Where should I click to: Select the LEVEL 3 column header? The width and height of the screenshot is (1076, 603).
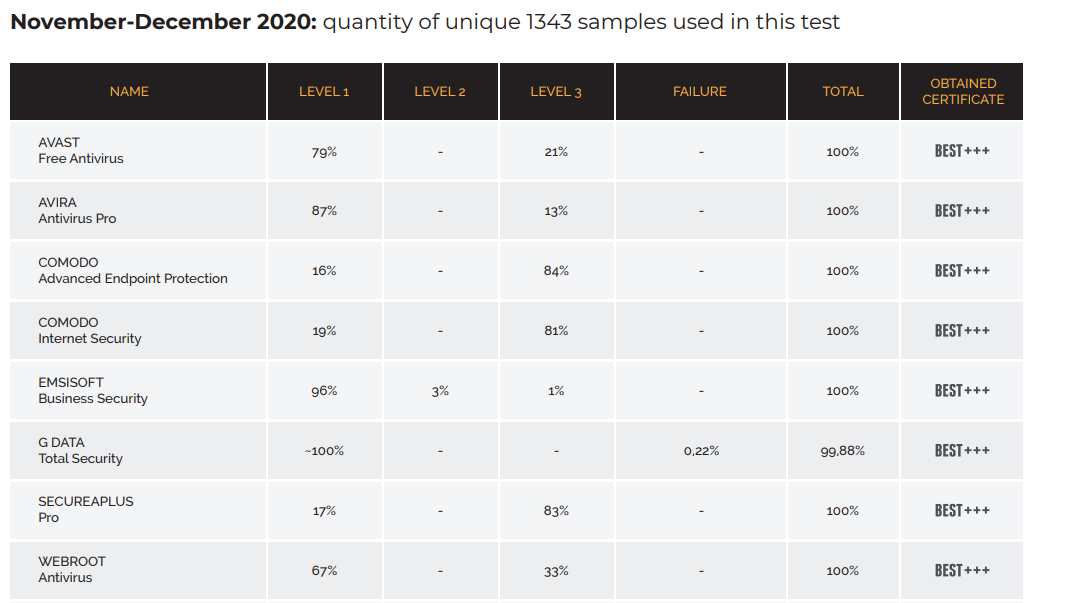[556, 92]
